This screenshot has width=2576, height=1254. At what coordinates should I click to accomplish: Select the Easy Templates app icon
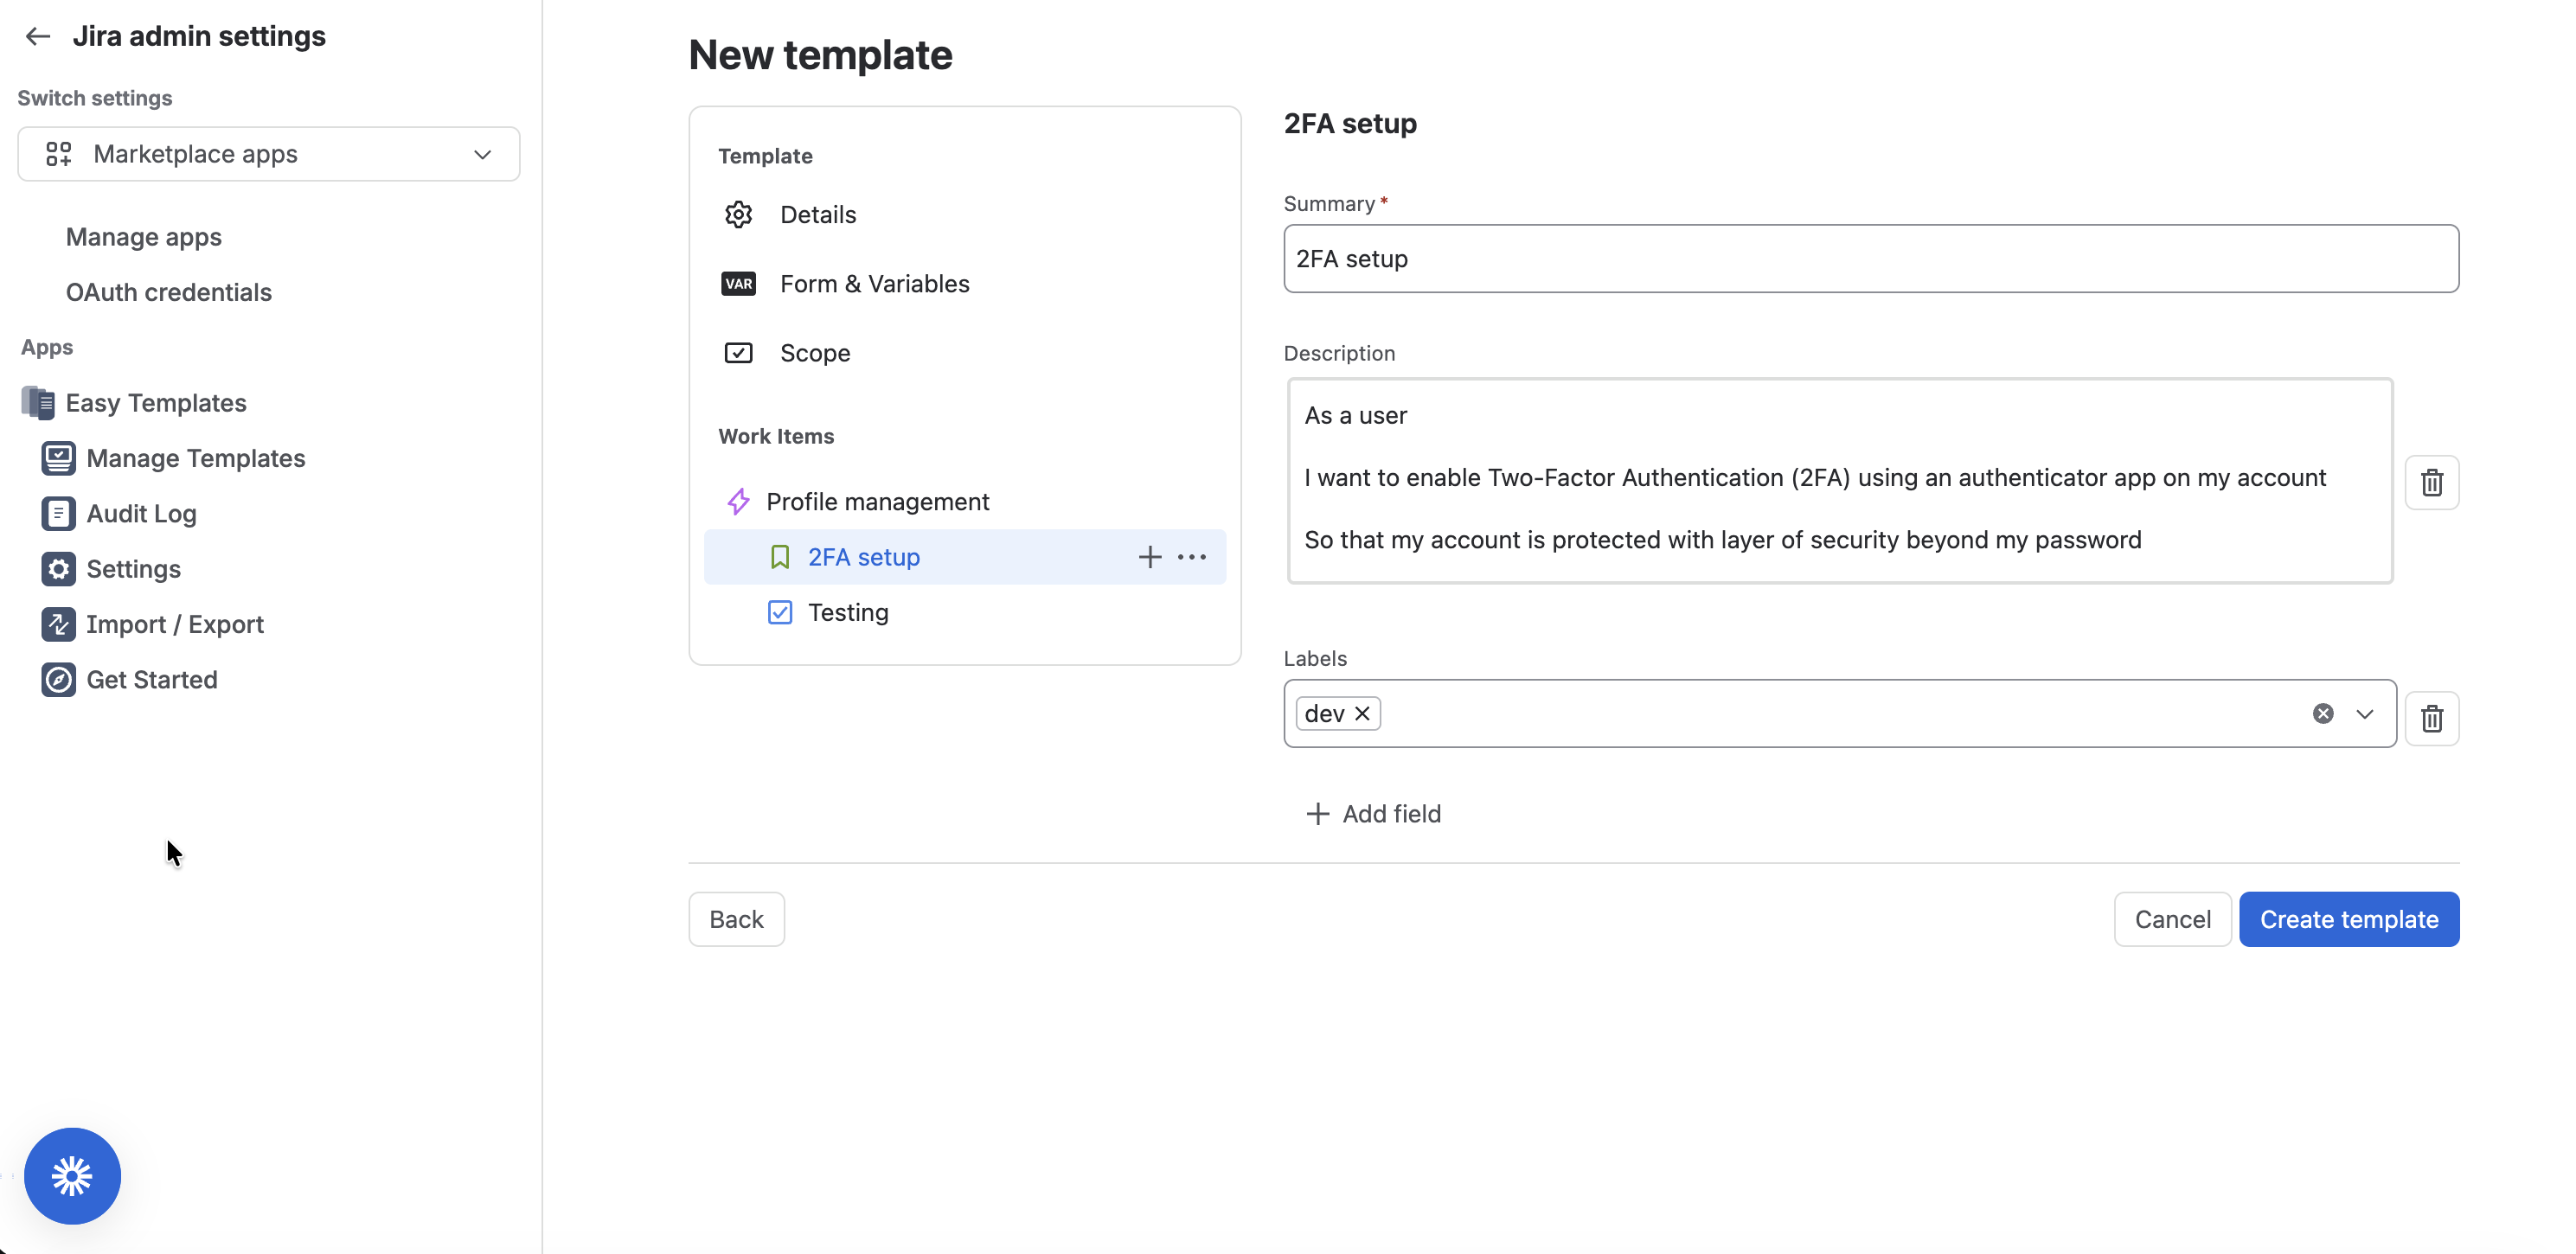click(38, 403)
